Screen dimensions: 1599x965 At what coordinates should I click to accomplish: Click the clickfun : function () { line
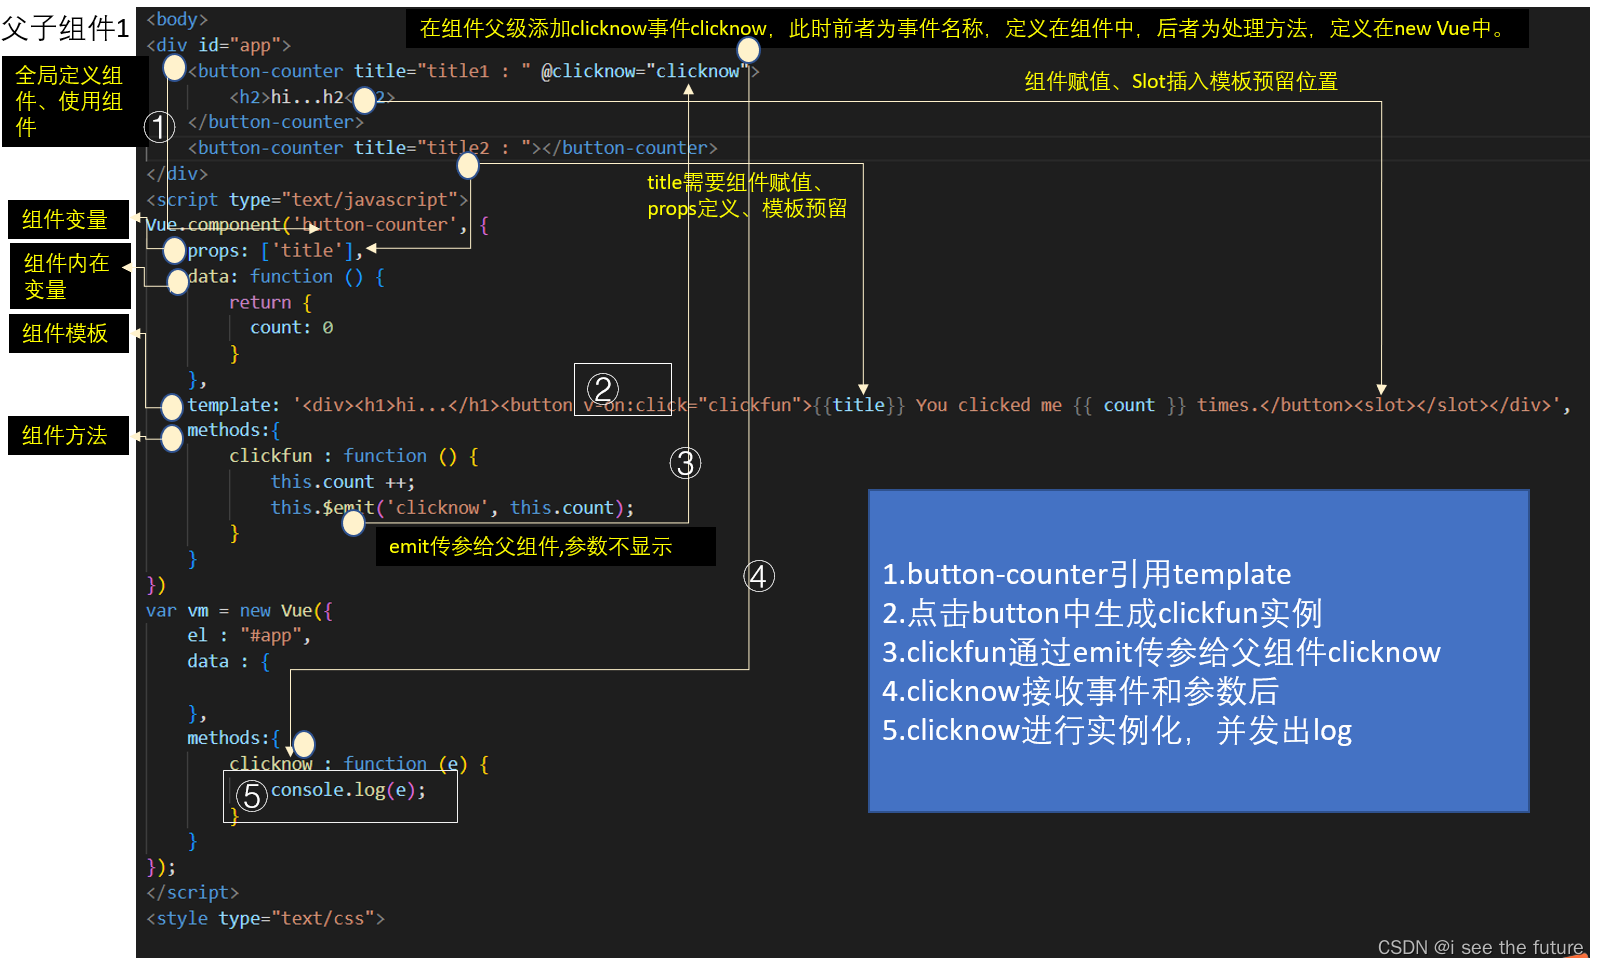point(354,456)
